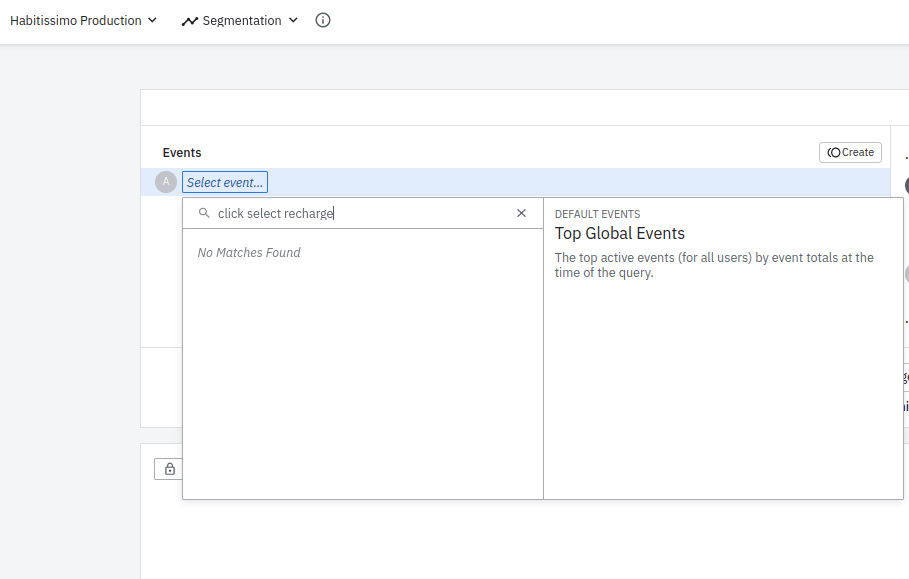Click the gray A event badge
Screen dimensions: 909x579
166,182
